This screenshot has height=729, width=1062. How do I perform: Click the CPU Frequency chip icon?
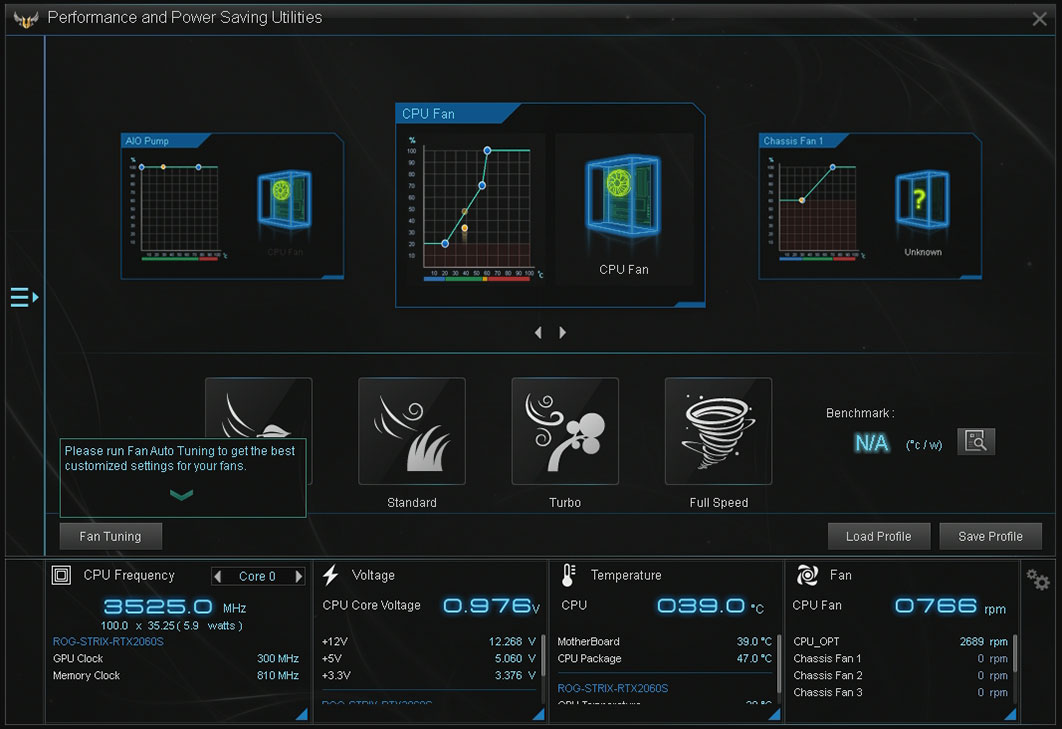click(x=61, y=575)
